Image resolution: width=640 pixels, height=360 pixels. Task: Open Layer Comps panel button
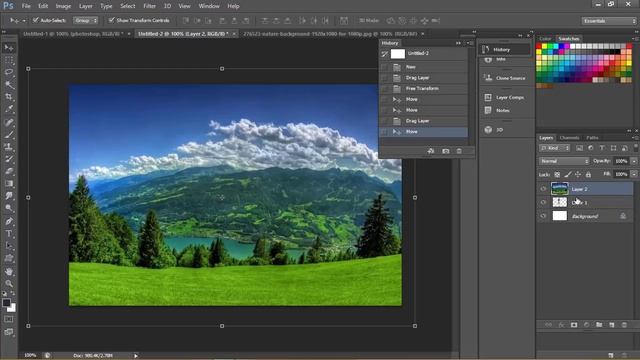tap(505, 98)
